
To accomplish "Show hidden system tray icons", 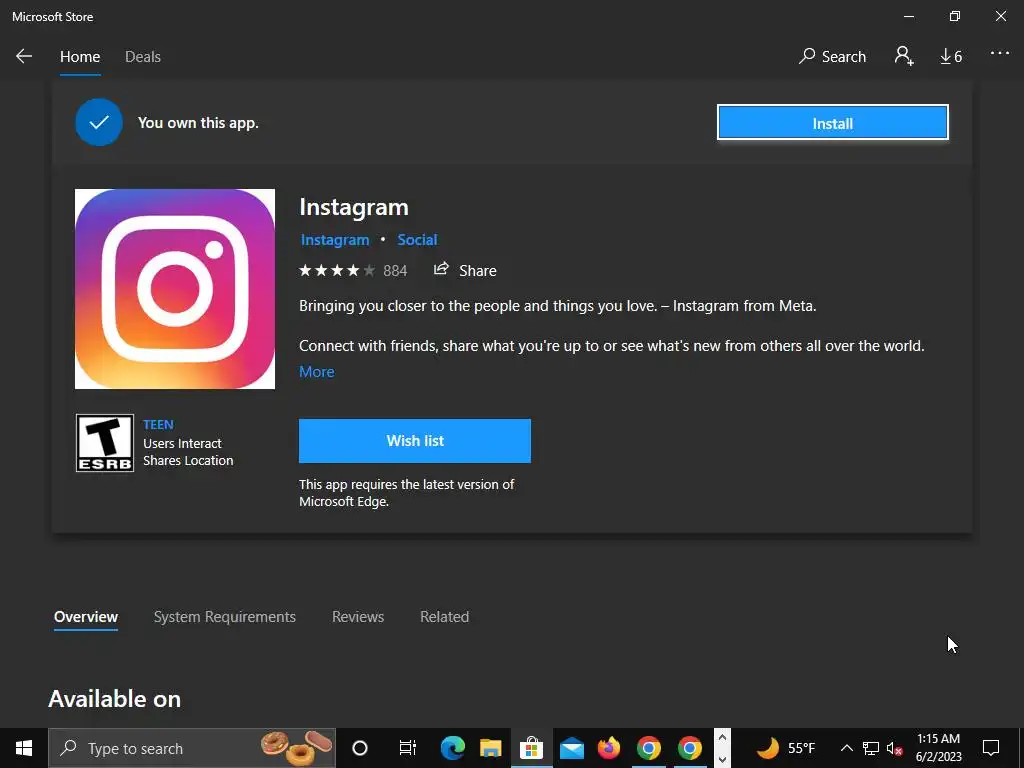I will point(846,748).
